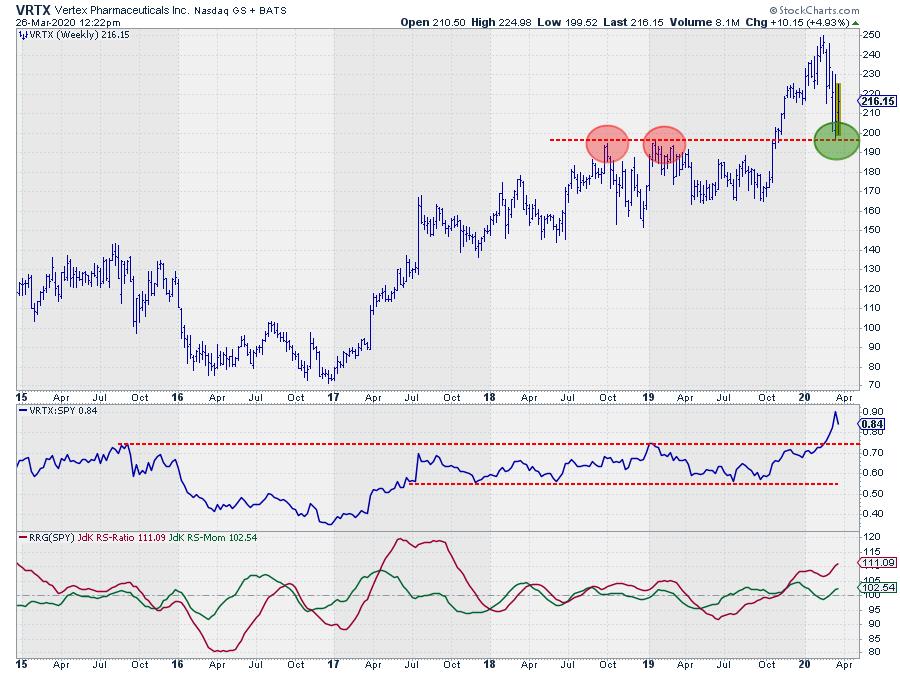Click the VRTX ticker symbol in the header

click(31, 8)
